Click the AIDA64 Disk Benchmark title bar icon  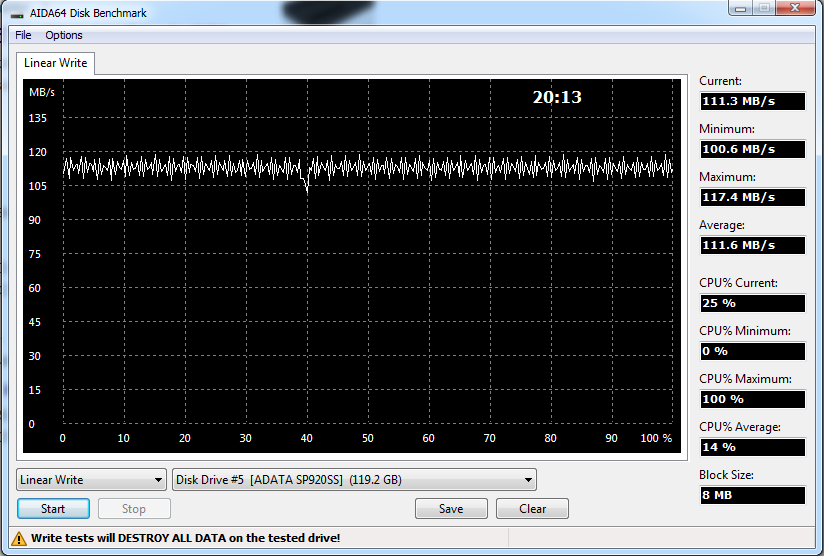click(17, 14)
